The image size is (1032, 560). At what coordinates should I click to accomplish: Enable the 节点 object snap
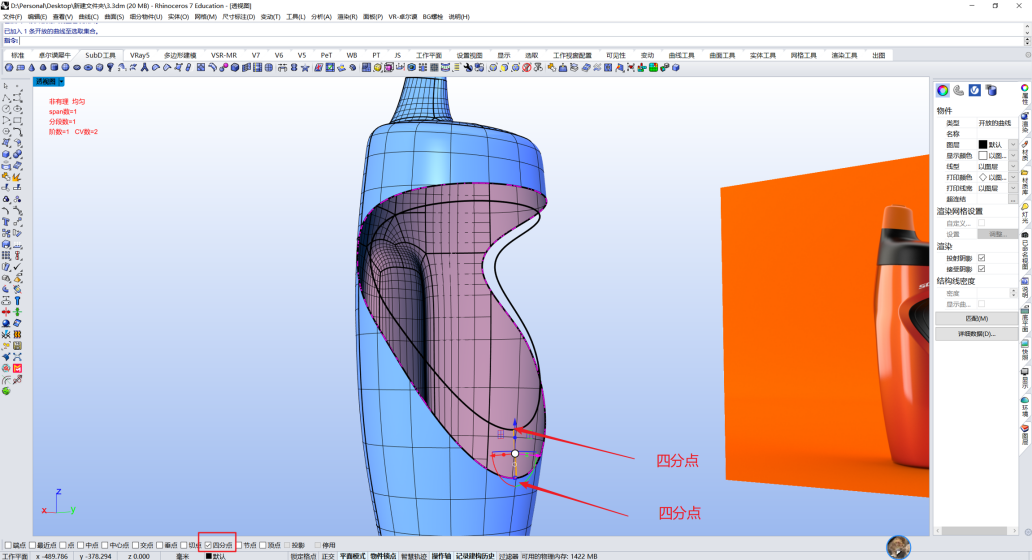239,545
